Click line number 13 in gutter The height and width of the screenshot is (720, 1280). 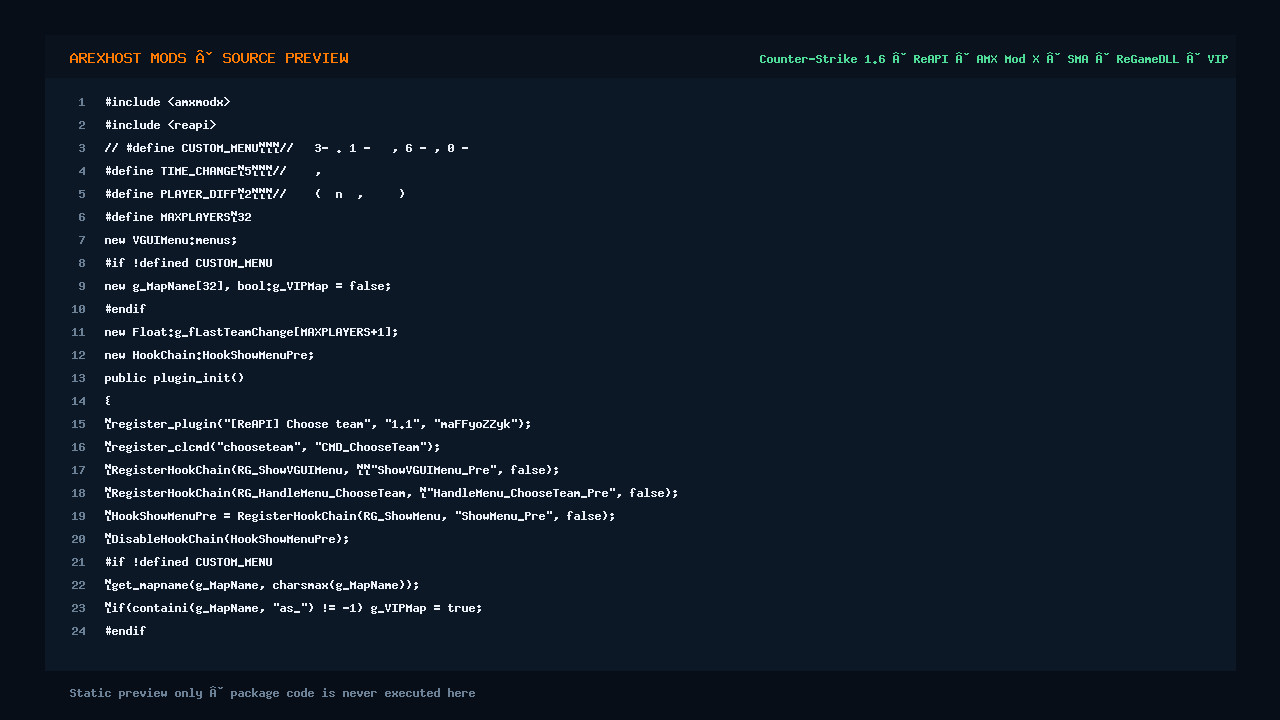(x=78, y=378)
